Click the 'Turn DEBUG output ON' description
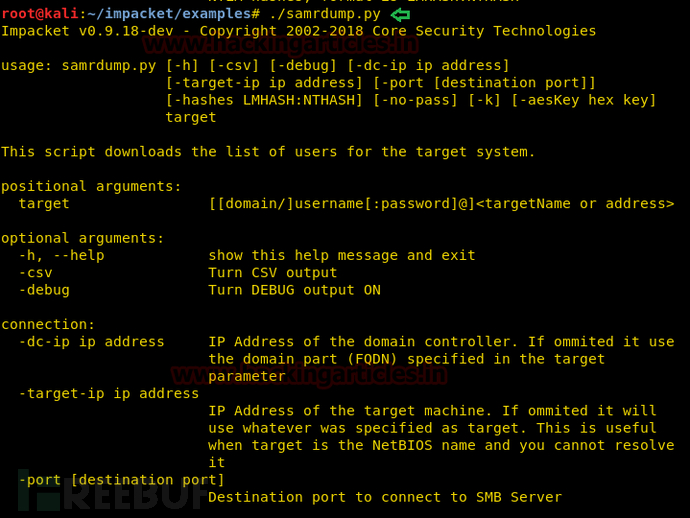 pos(294,290)
